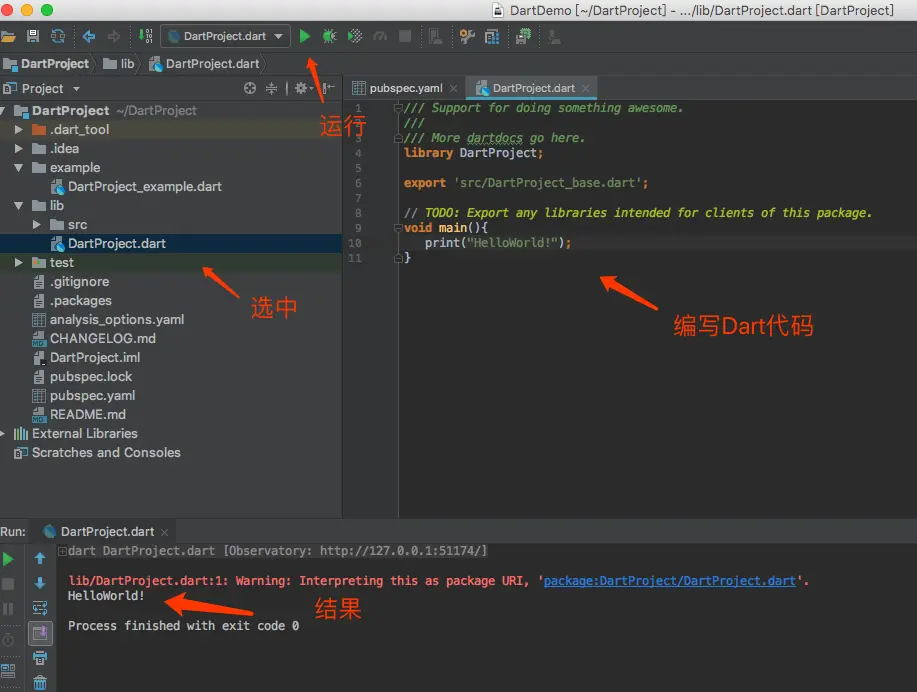Close the DartProject.dart Run tab
This screenshot has height=692, width=917.
coord(164,532)
